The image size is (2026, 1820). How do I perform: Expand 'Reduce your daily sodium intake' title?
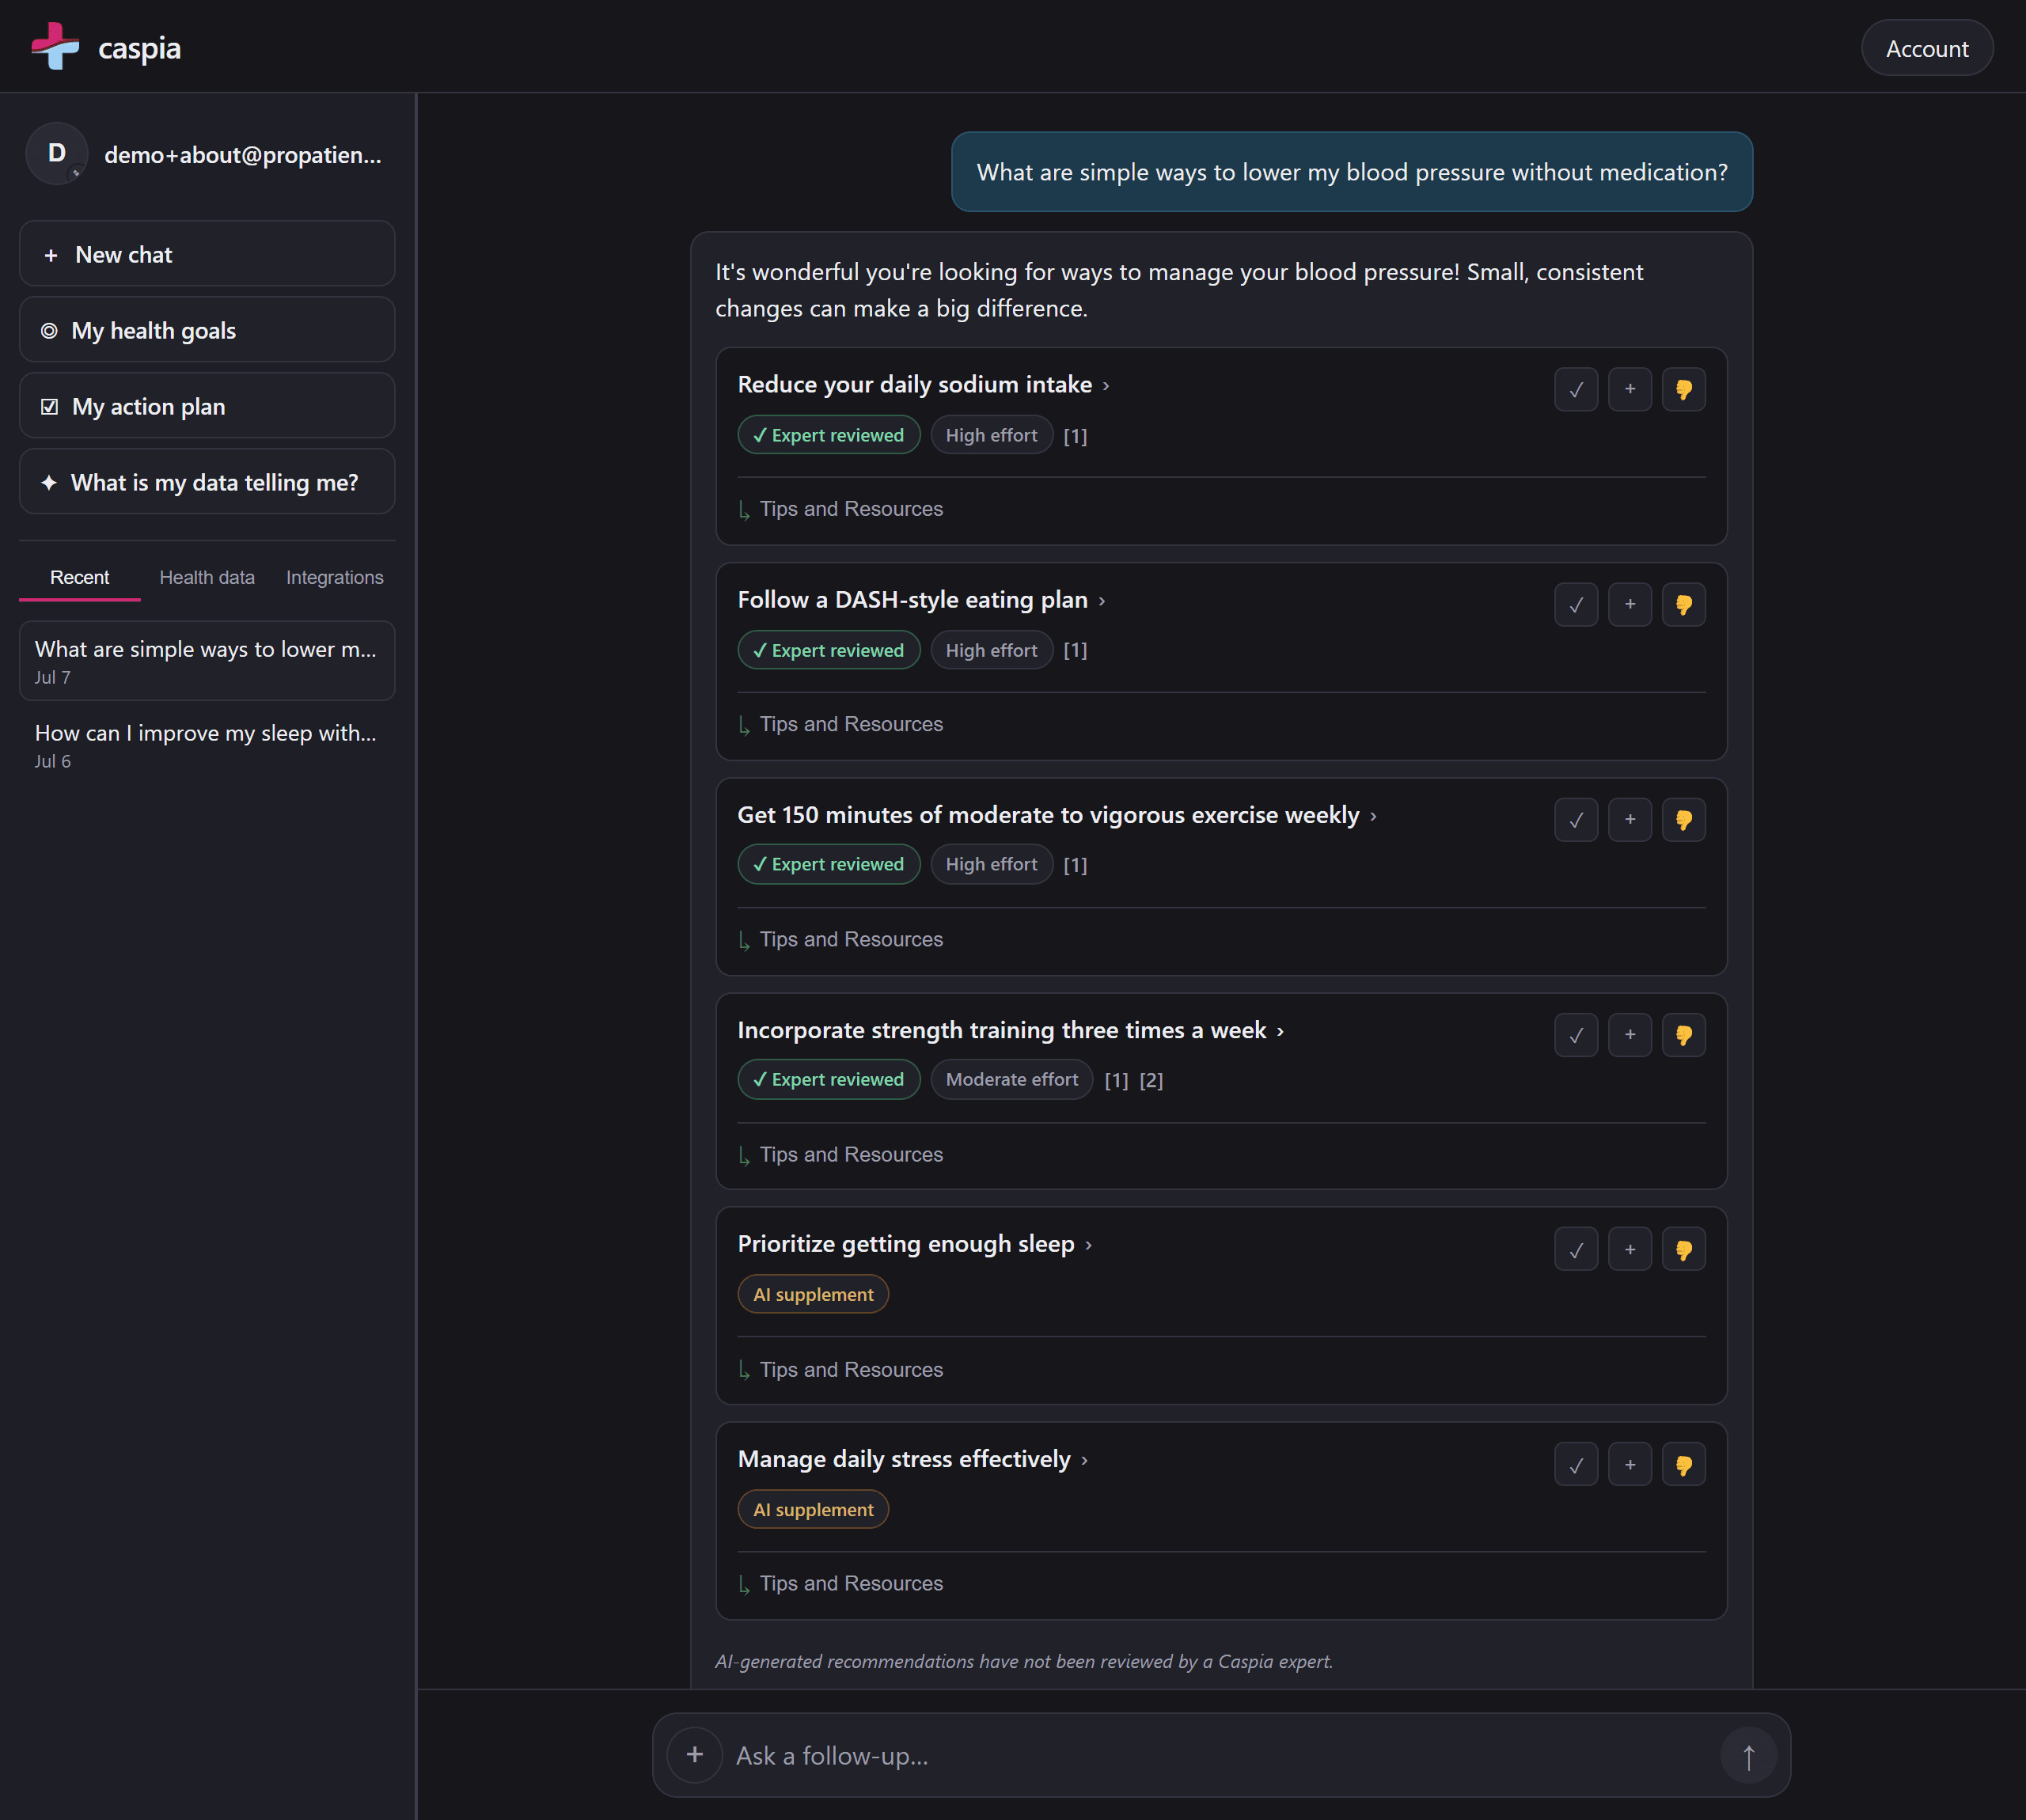923,385
